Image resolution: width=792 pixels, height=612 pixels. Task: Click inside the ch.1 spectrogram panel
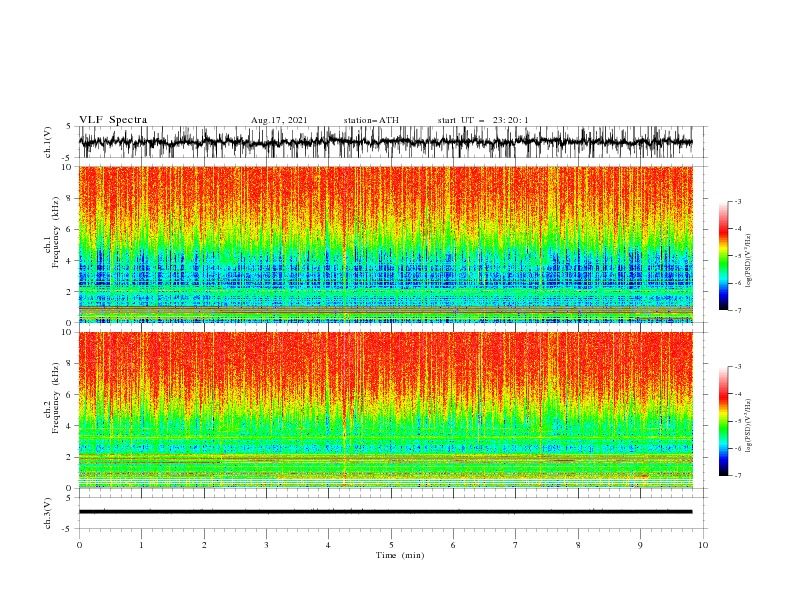[385, 244]
